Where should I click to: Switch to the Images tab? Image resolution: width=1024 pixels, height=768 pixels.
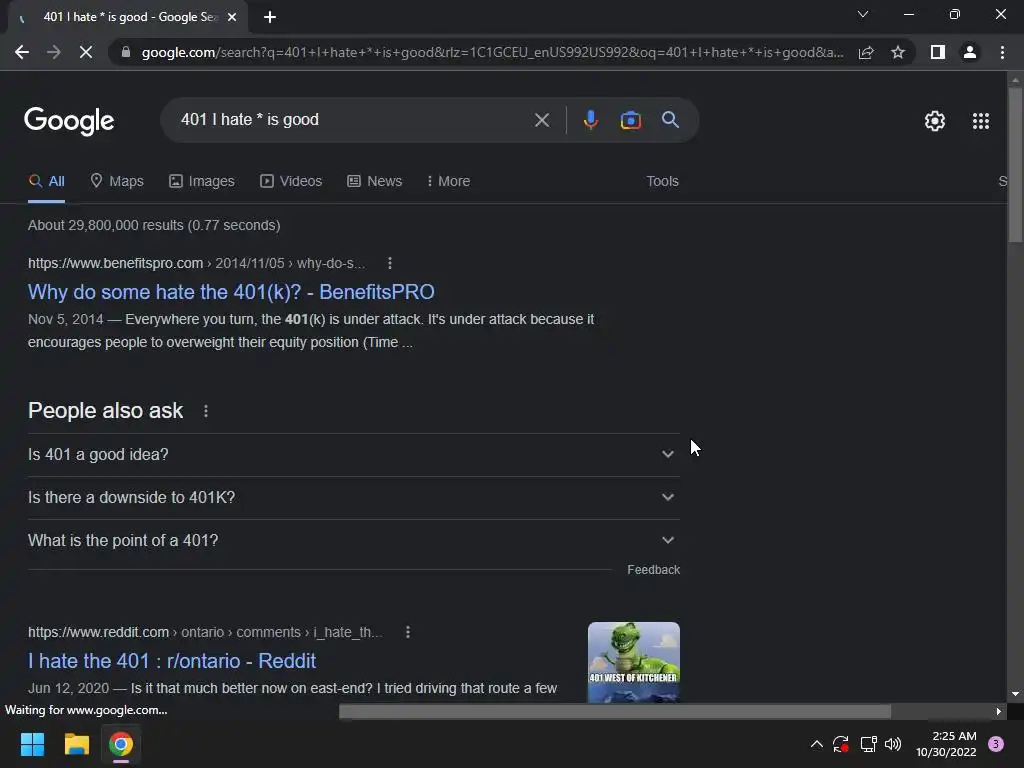202,181
